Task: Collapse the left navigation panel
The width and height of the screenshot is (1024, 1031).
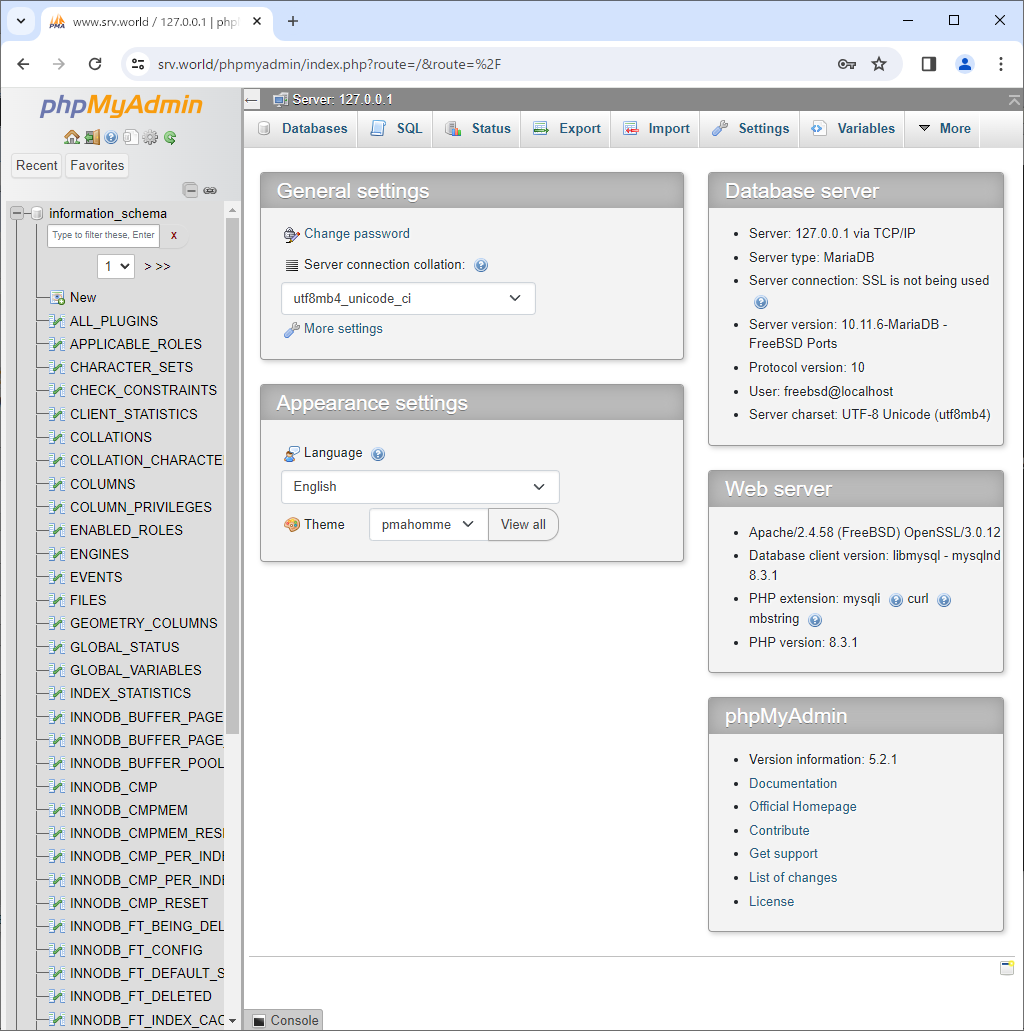Action: point(251,99)
